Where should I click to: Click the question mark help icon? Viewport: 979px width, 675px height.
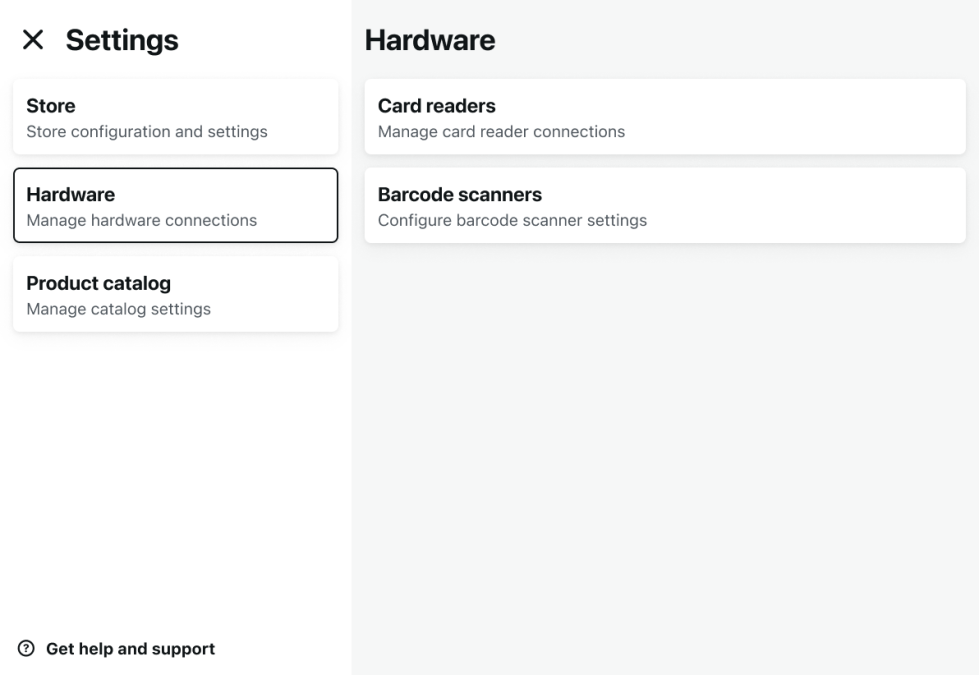27,649
